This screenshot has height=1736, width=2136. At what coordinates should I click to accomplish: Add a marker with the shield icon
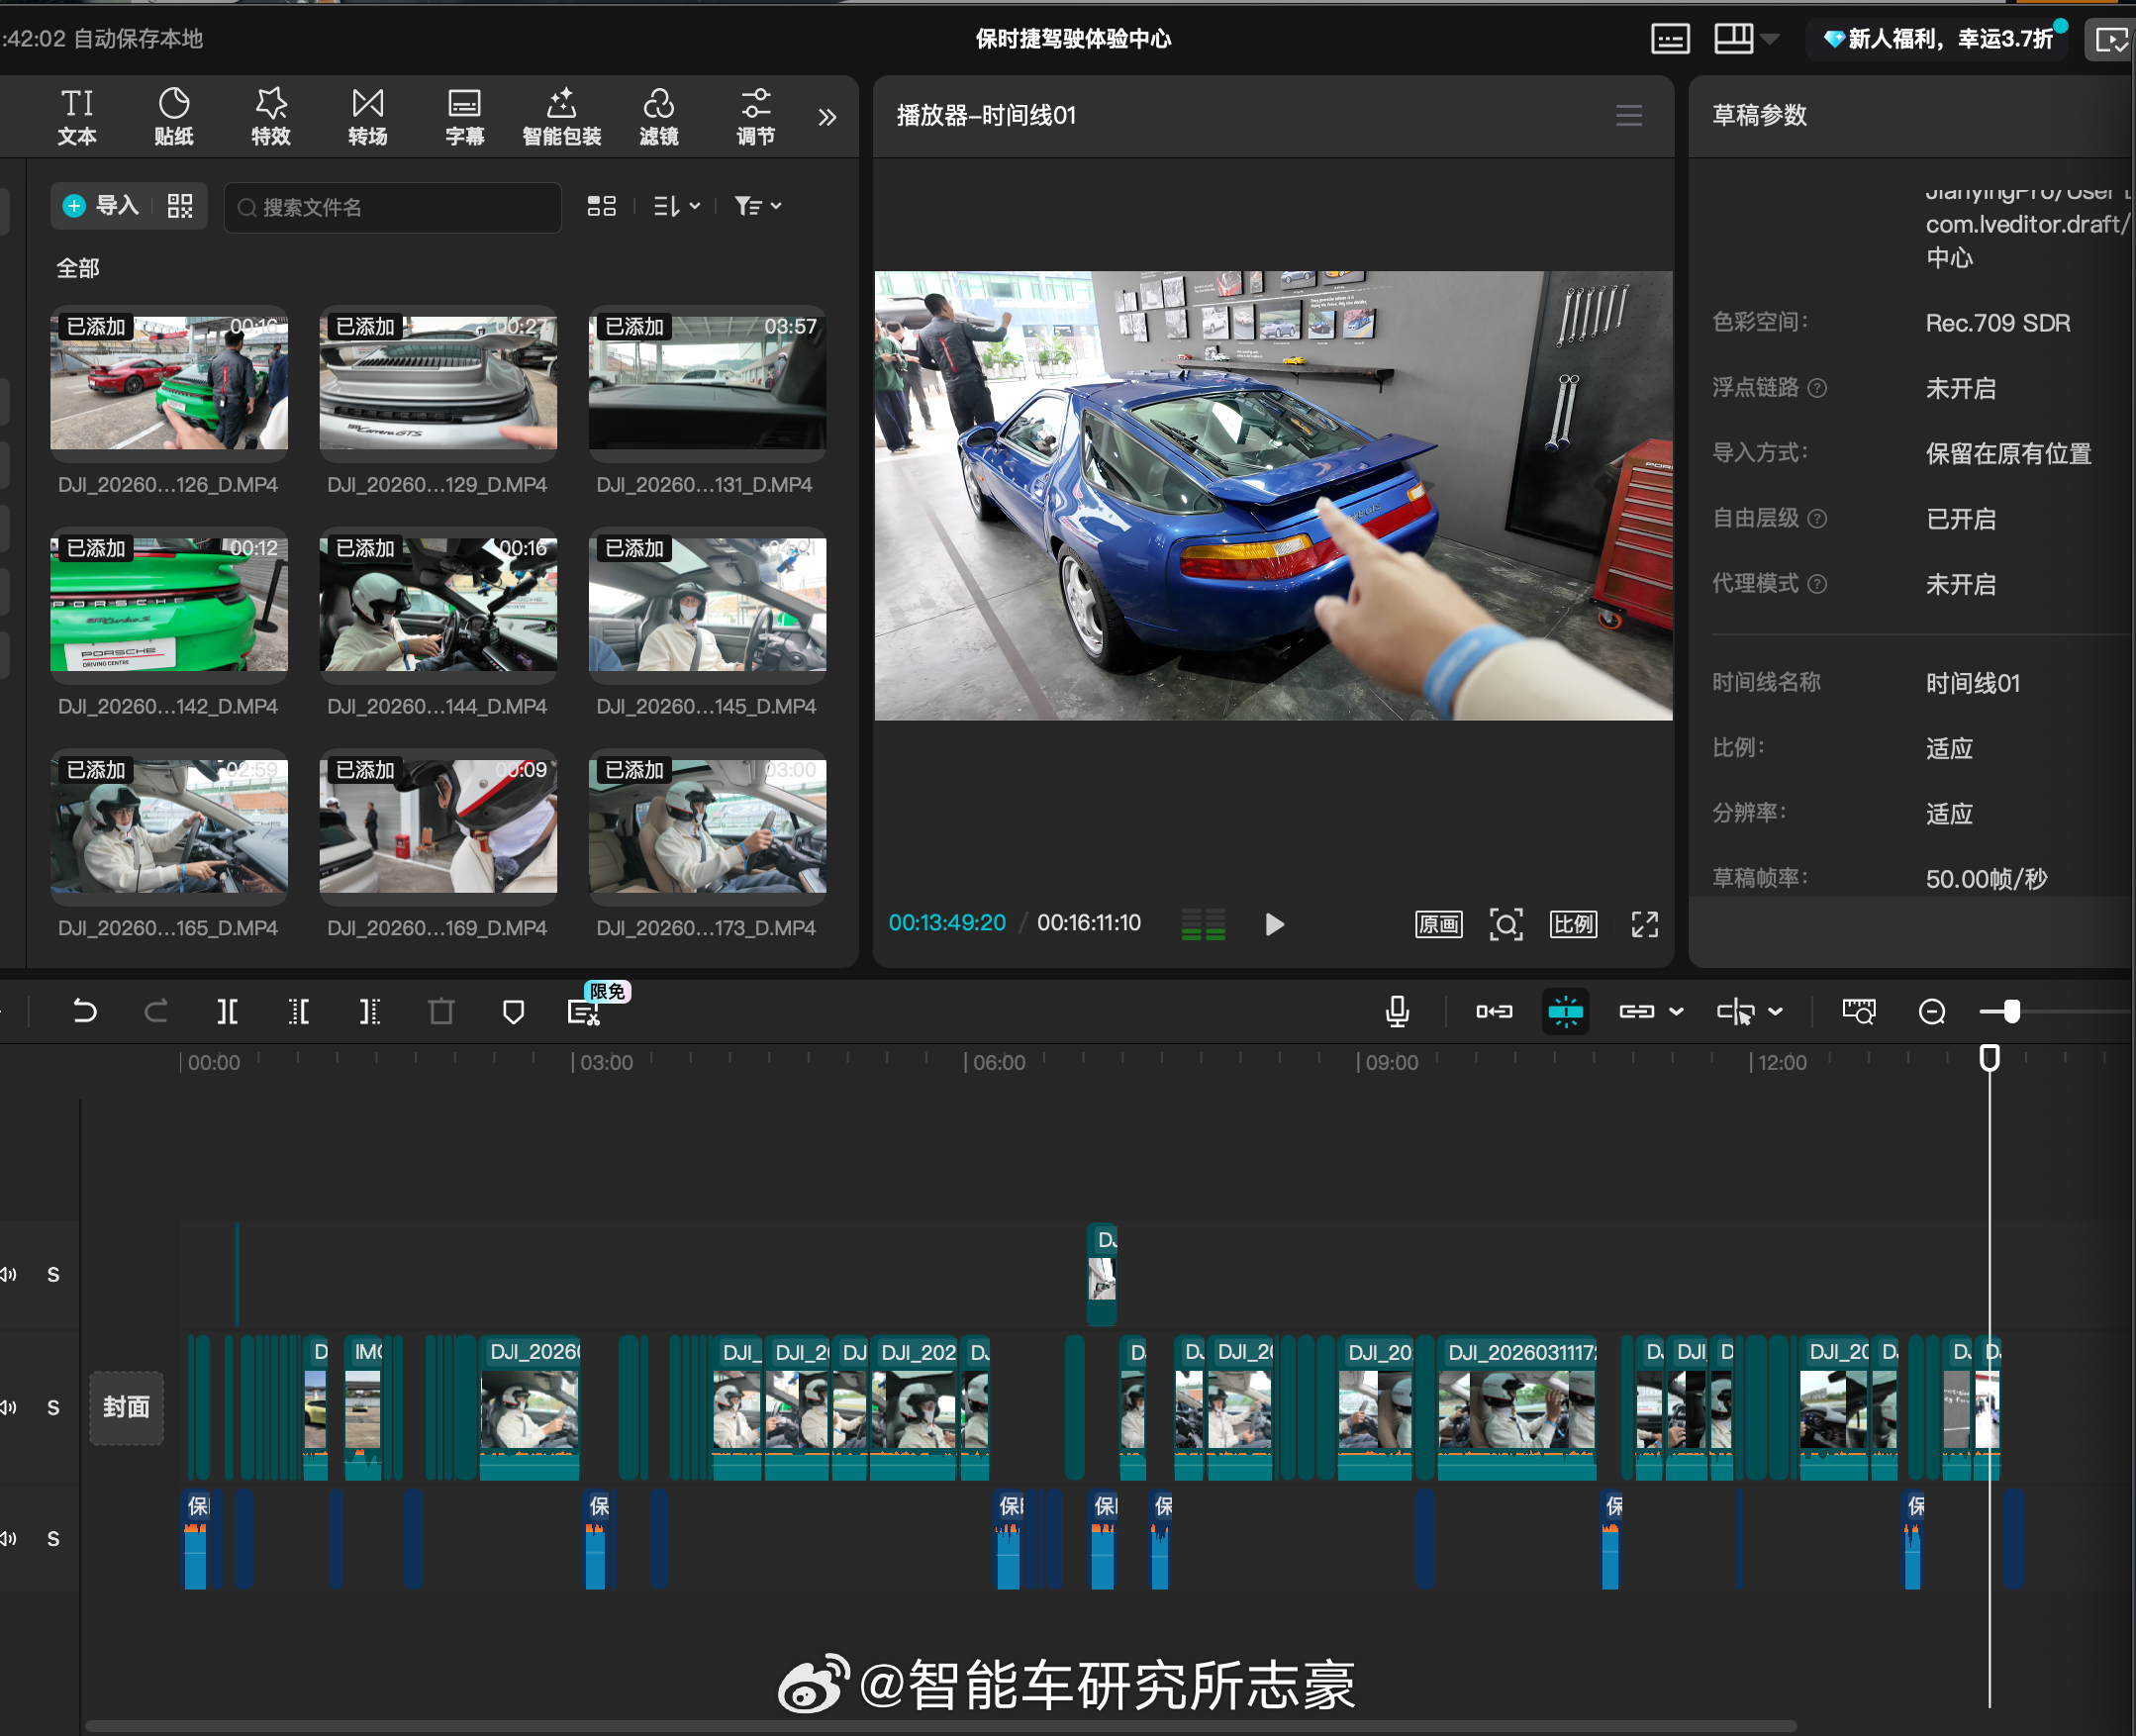tap(513, 1012)
